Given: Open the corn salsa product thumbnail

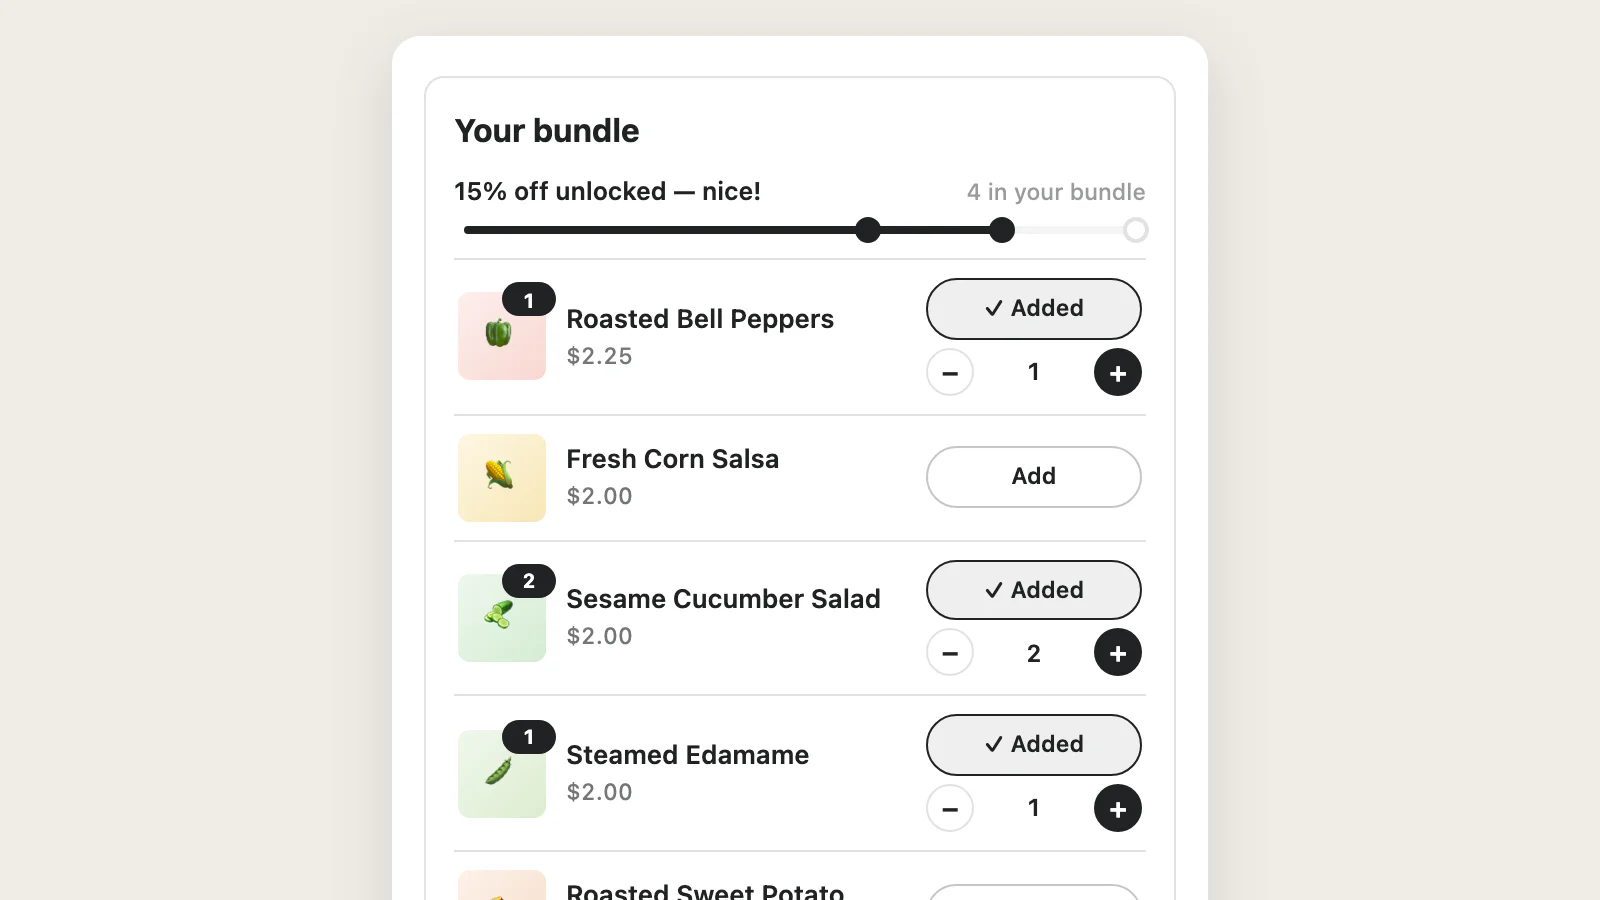Looking at the screenshot, I should point(502,478).
